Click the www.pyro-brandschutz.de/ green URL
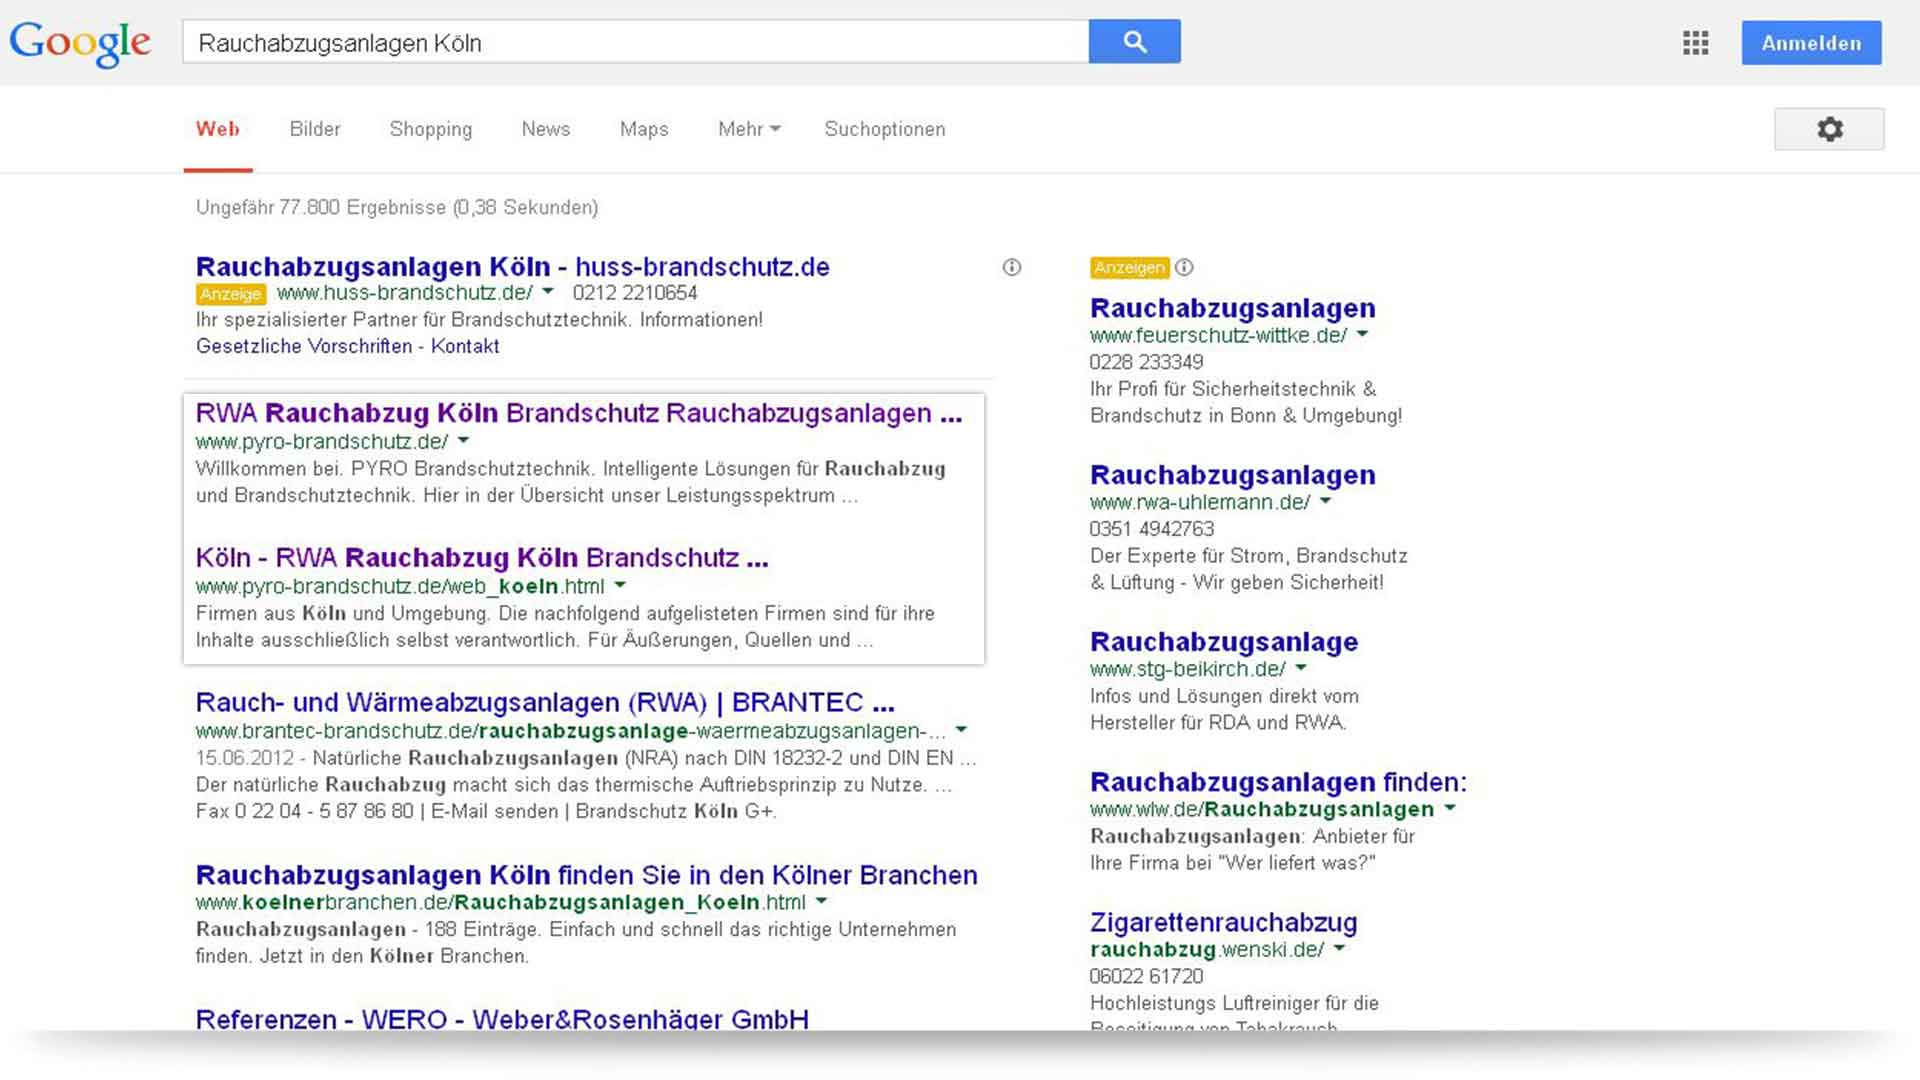 322,442
